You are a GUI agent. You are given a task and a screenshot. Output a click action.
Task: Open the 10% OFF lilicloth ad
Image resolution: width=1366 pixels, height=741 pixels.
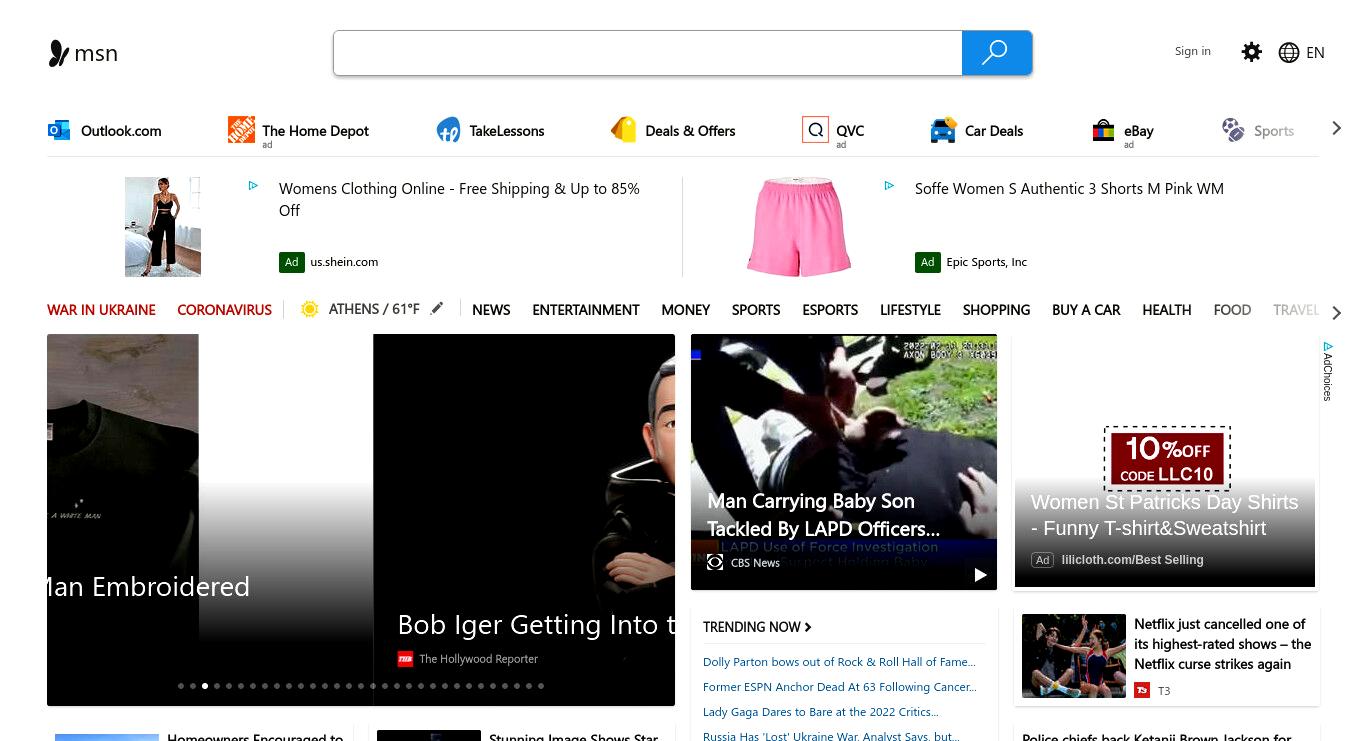pos(1167,458)
